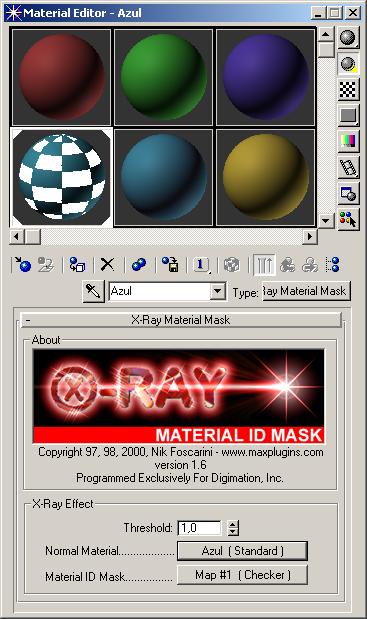Toggle the Backlight icon
Image resolution: width=367 pixels, height=619 pixels.
pyautogui.click(x=348, y=64)
